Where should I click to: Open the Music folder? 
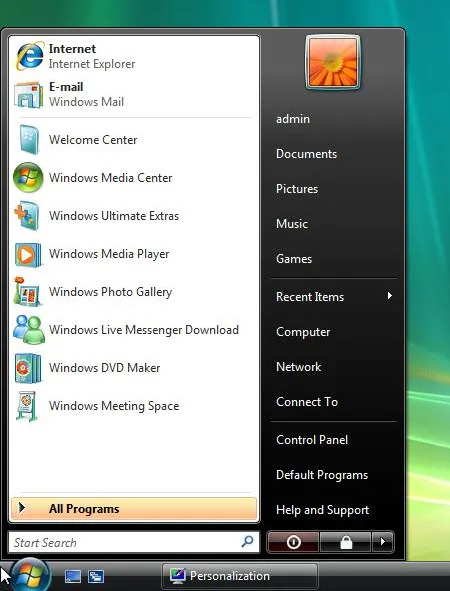click(292, 224)
